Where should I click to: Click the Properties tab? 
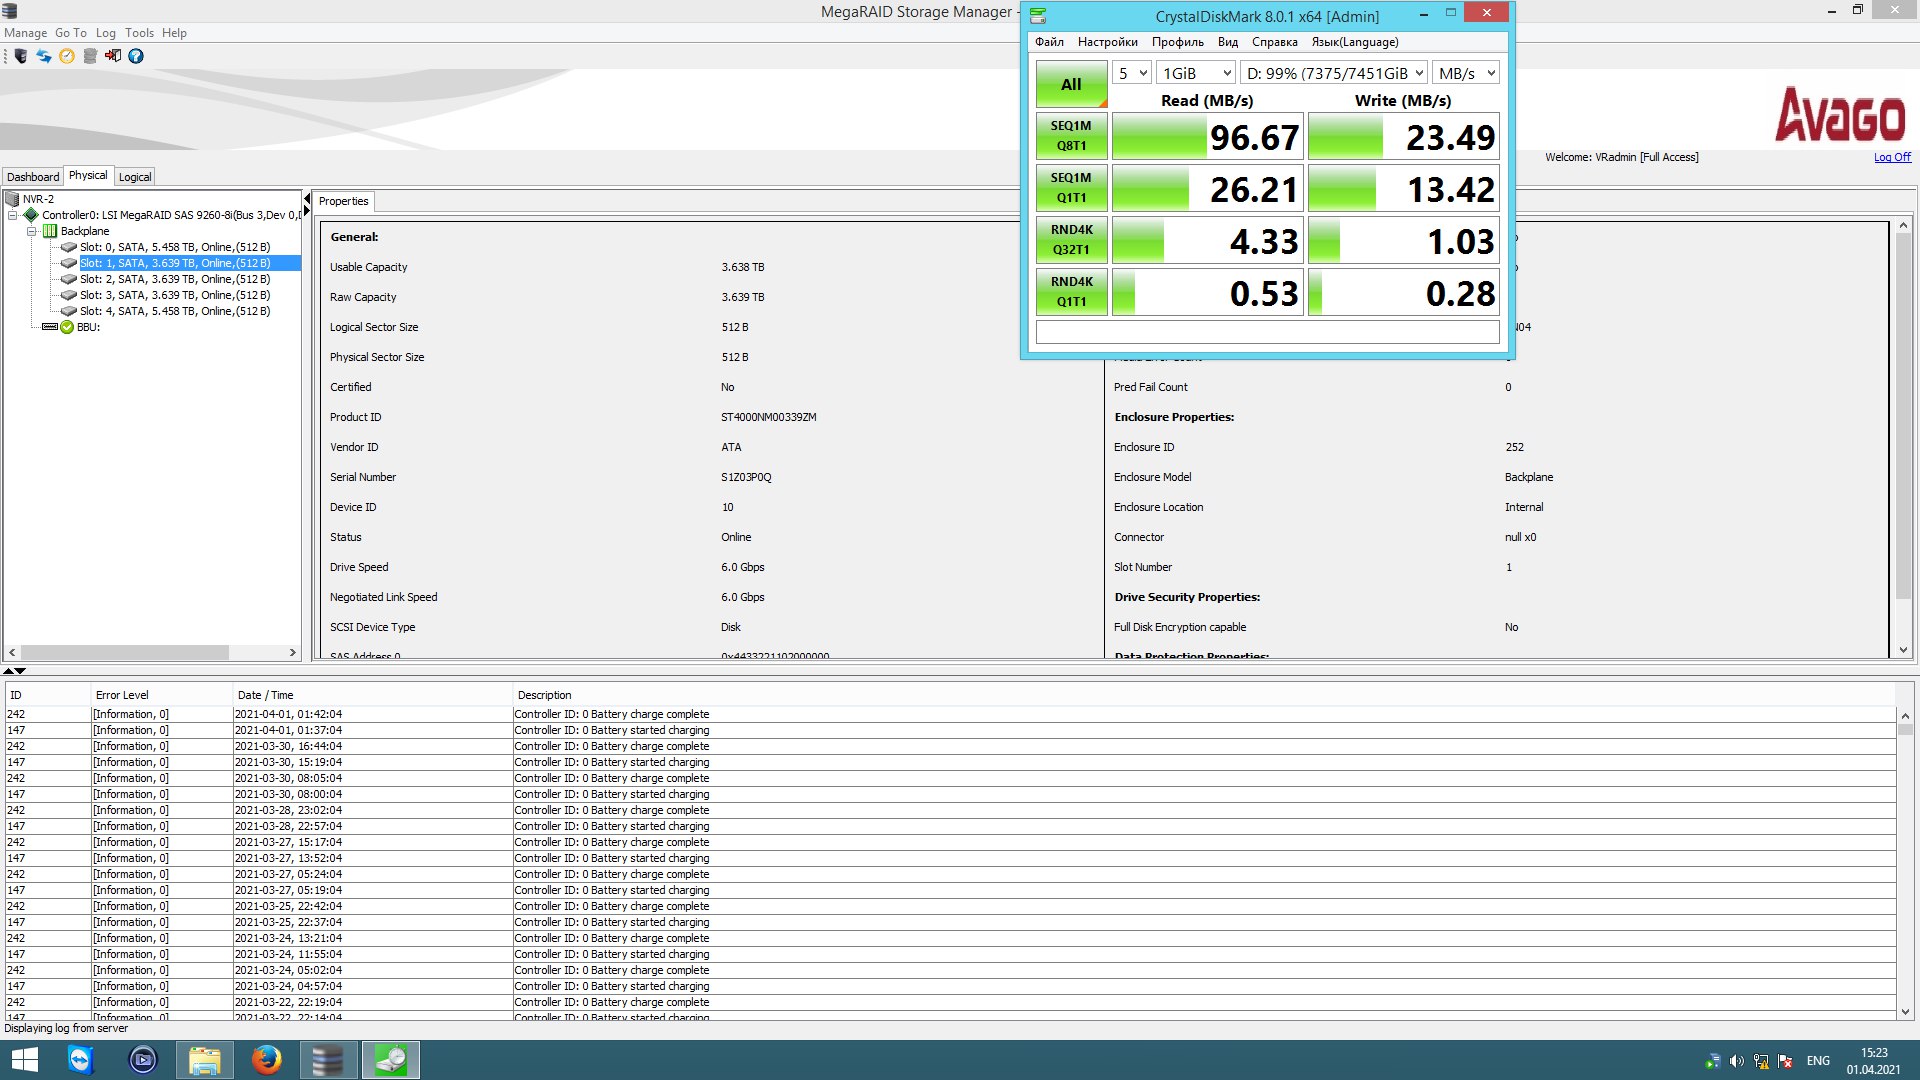(343, 201)
